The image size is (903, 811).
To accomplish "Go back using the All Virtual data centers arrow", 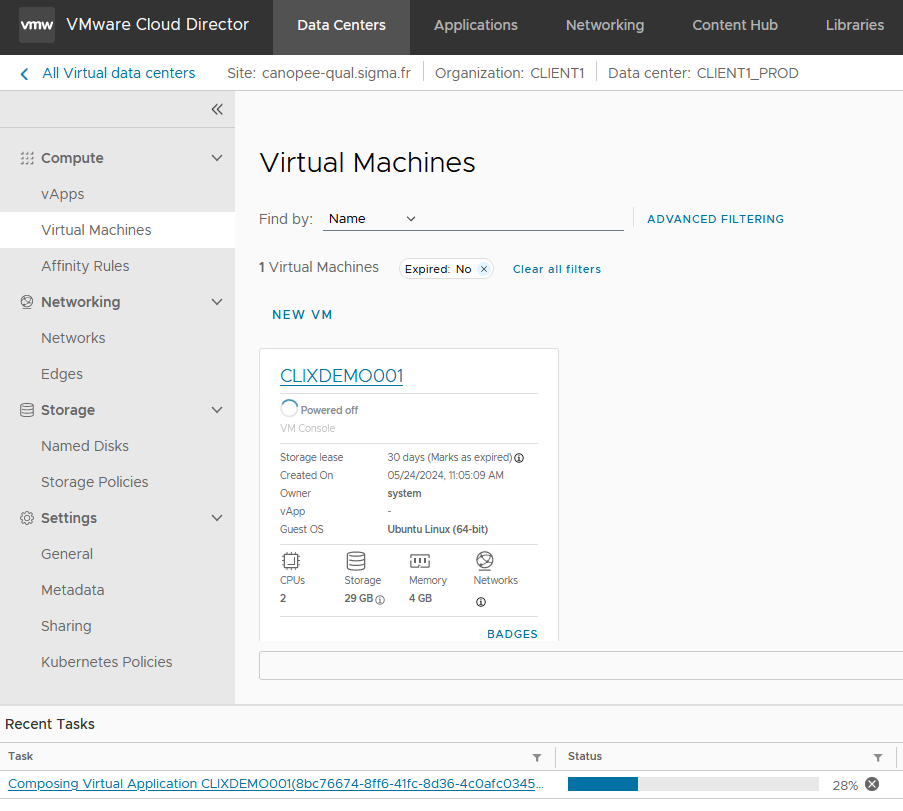I will click(25, 73).
